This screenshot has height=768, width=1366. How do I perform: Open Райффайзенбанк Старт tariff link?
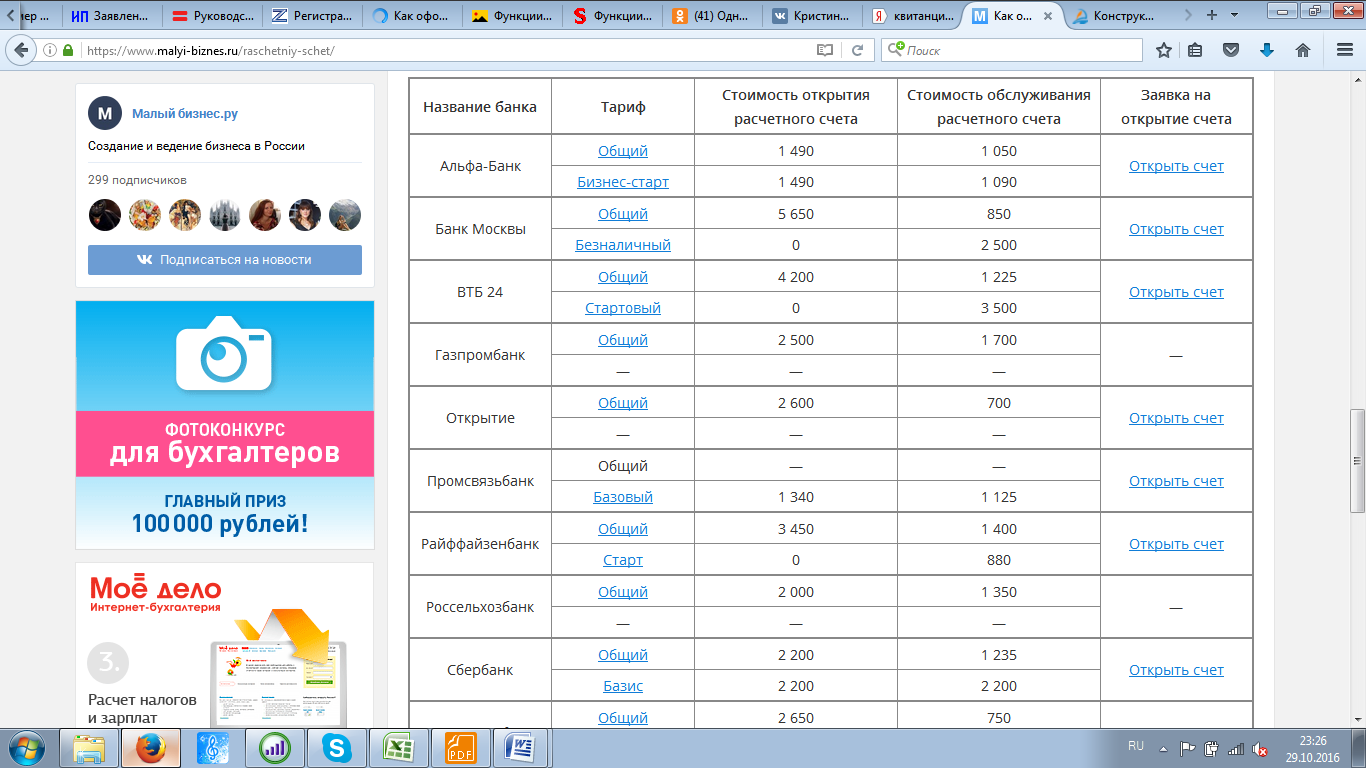pyautogui.click(x=623, y=560)
